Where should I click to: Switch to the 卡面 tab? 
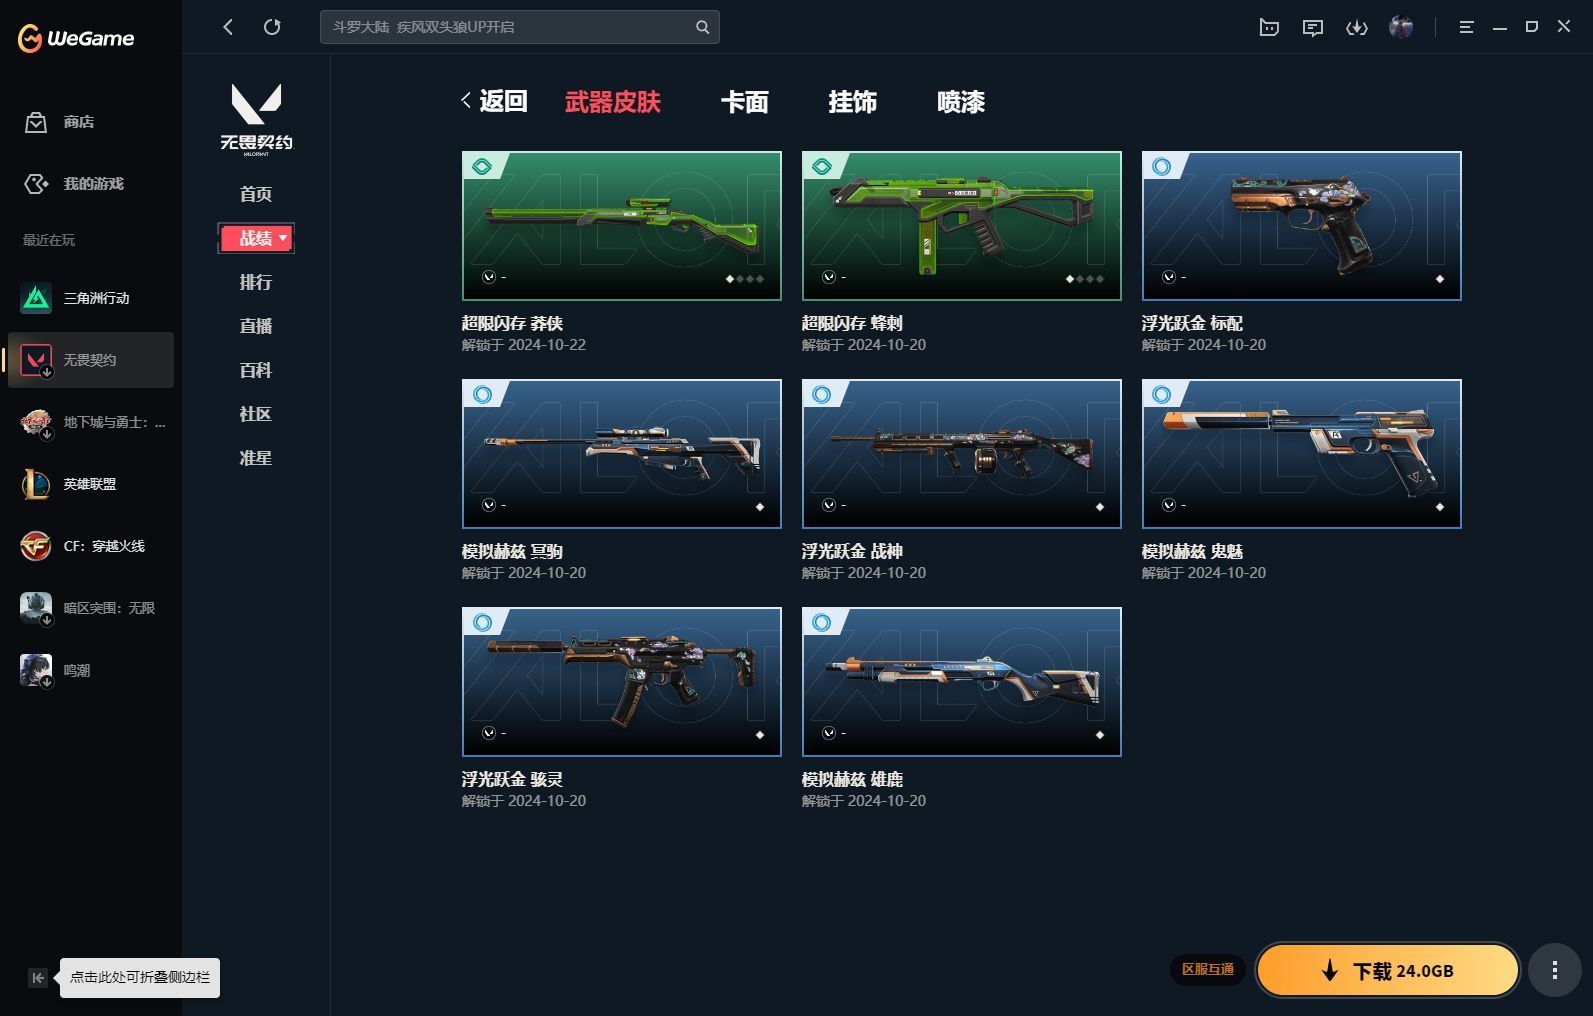point(744,102)
